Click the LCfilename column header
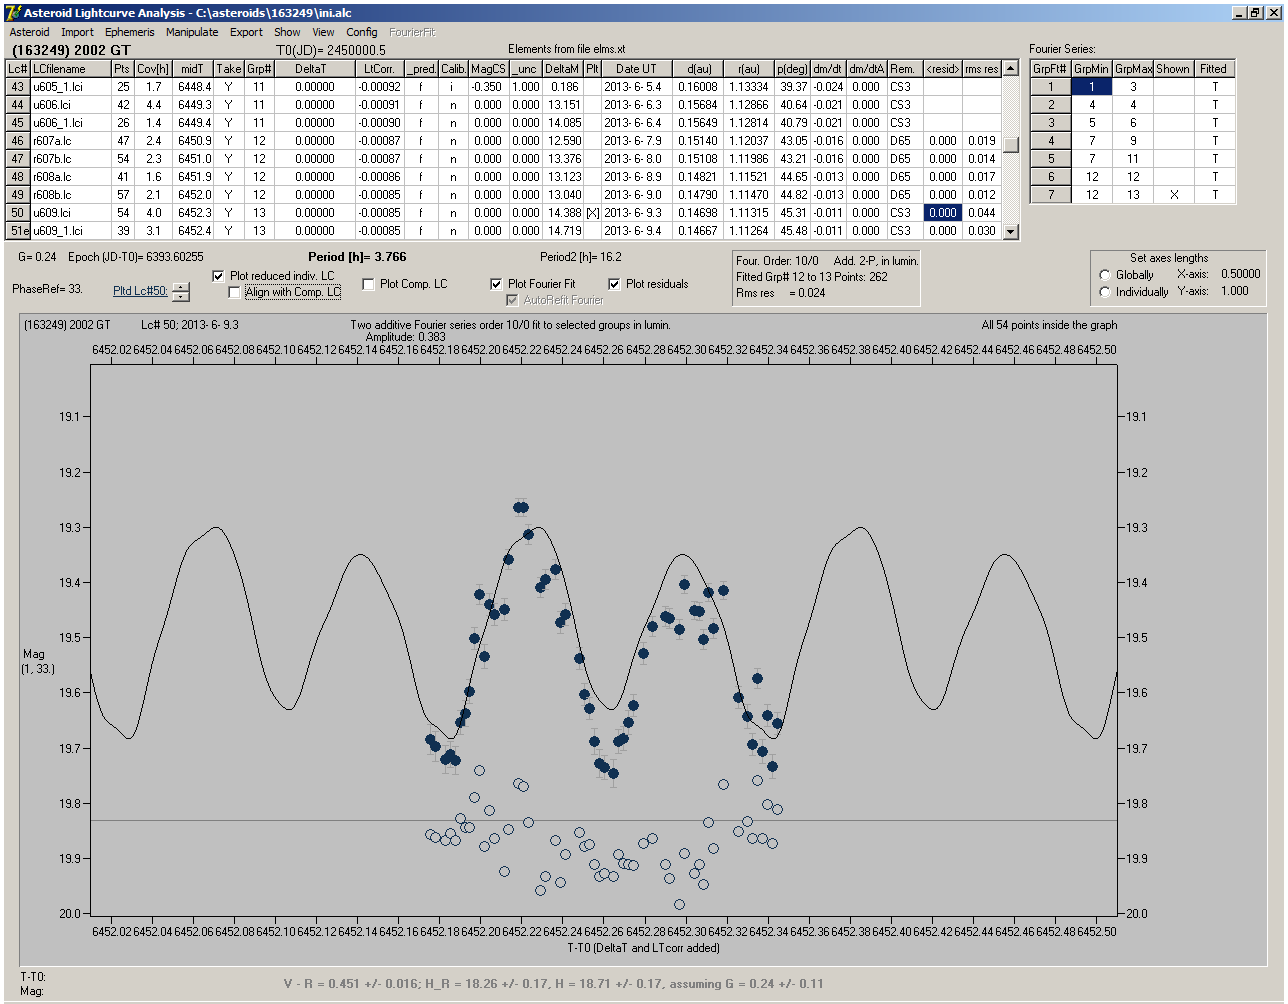The height and width of the screenshot is (1004, 1288). coord(70,69)
